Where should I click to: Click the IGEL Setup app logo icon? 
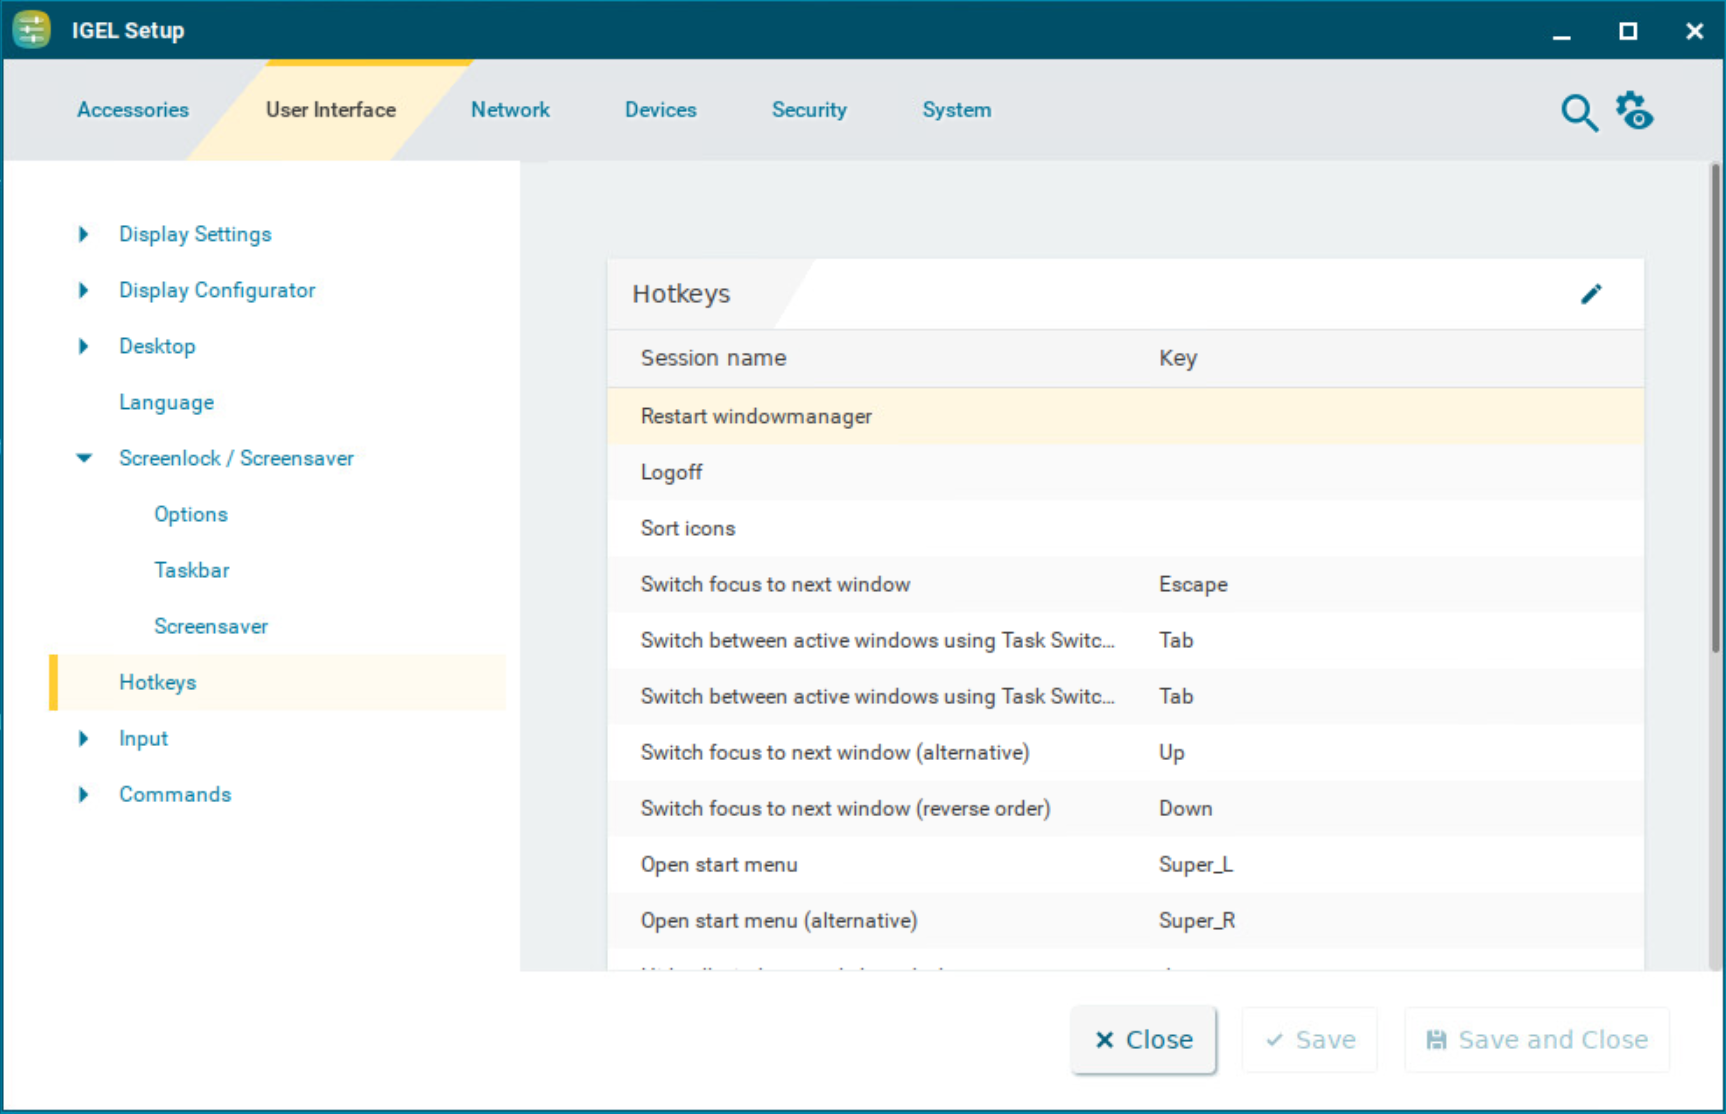[x=32, y=30]
